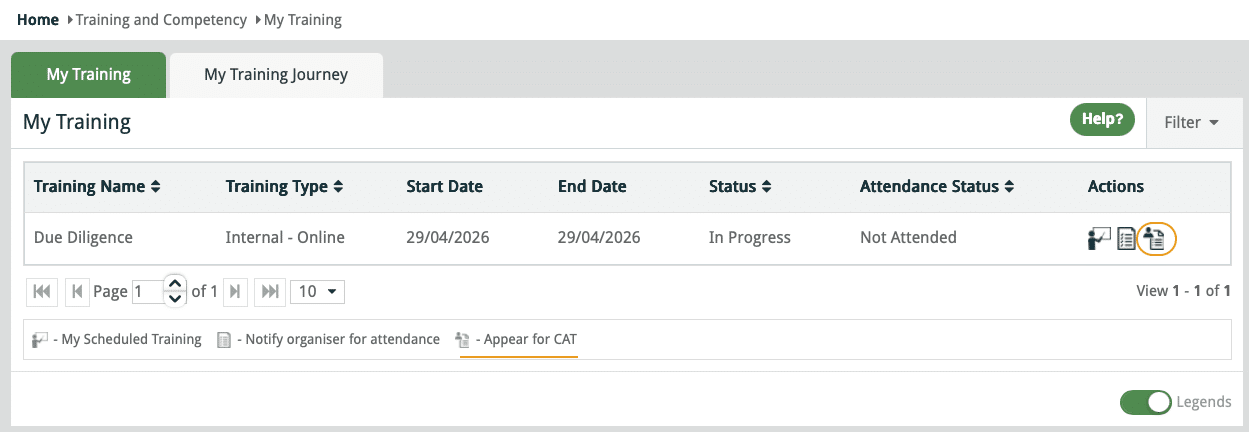Go to first page pagination icon

pyautogui.click(x=42, y=291)
